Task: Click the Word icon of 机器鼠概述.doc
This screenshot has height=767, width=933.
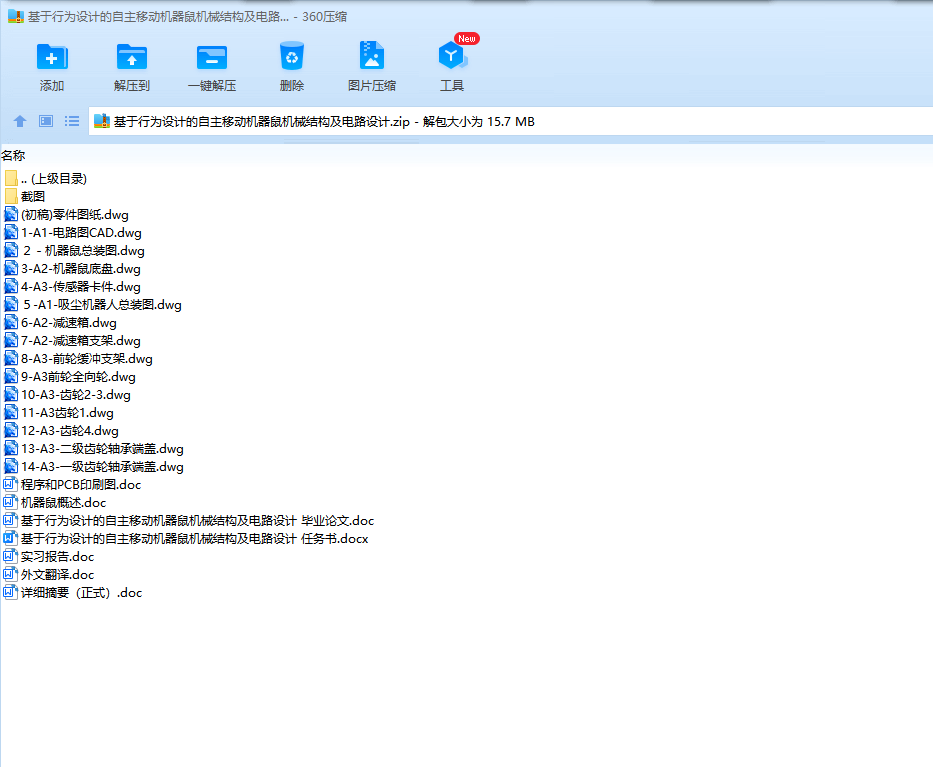Action: click(x=11, y=502)
